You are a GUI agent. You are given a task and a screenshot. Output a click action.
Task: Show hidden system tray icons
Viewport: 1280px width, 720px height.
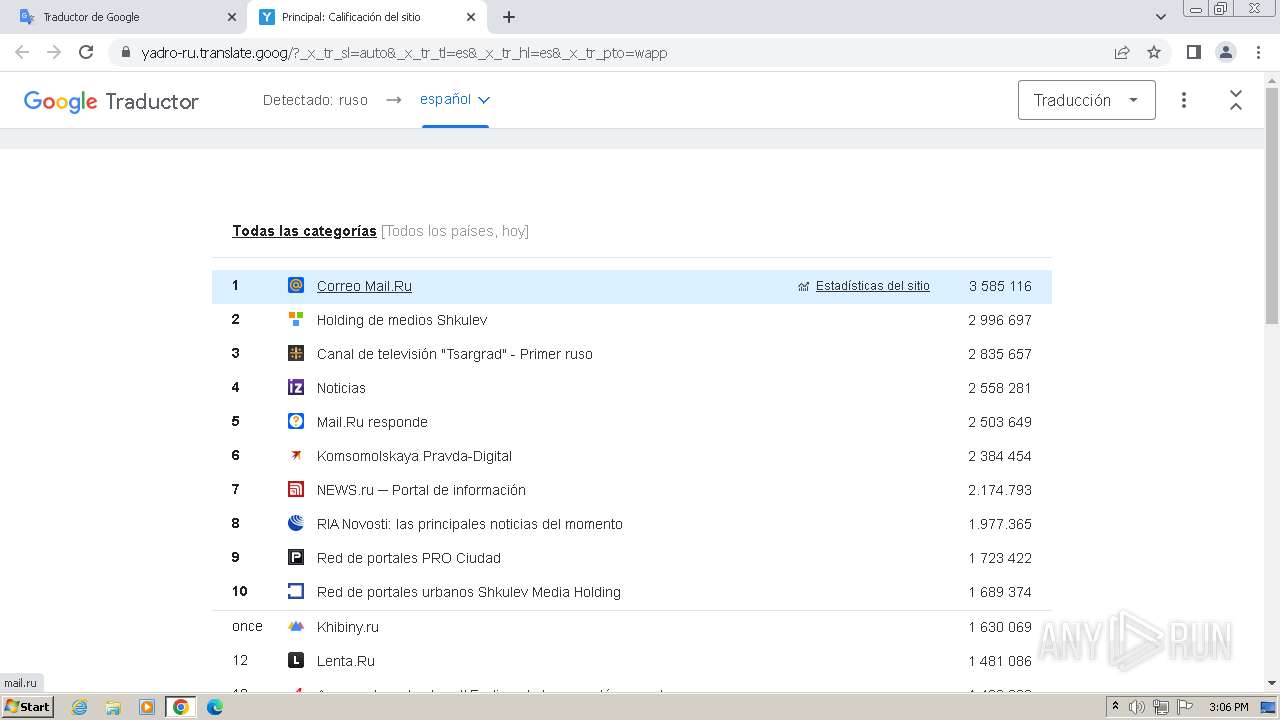(x=1115, y=707)
